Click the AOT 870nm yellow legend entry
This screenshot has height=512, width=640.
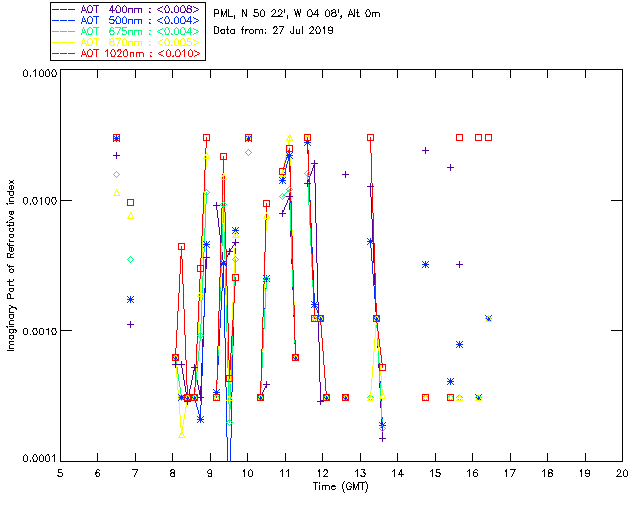coord(127,42)
